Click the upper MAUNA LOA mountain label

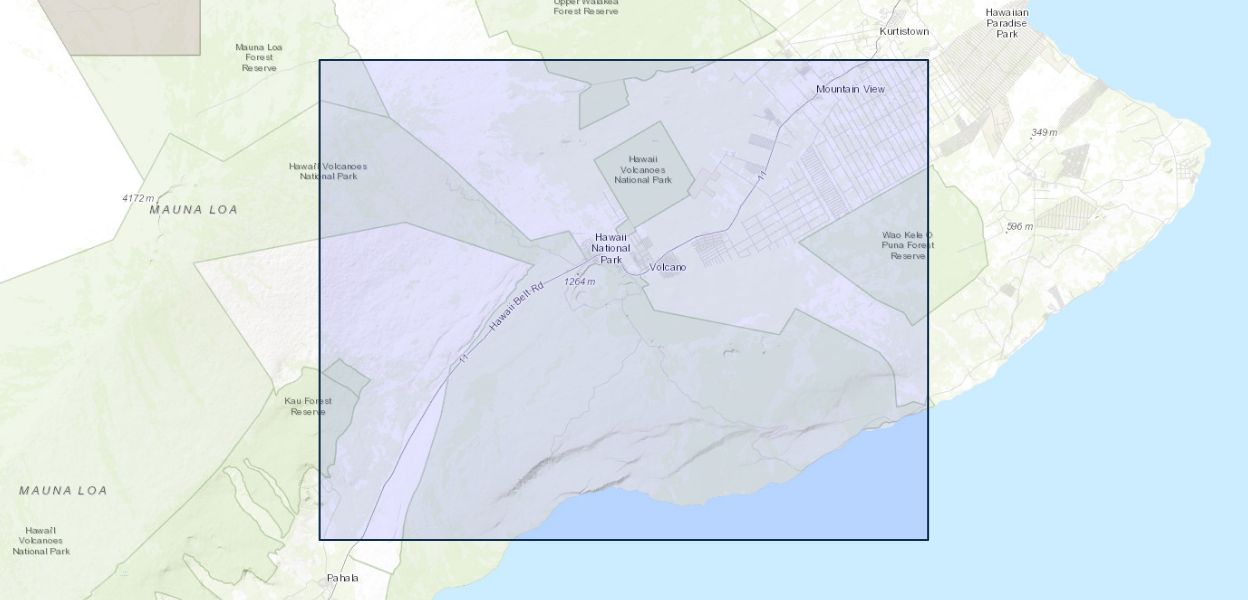(194, 210)
